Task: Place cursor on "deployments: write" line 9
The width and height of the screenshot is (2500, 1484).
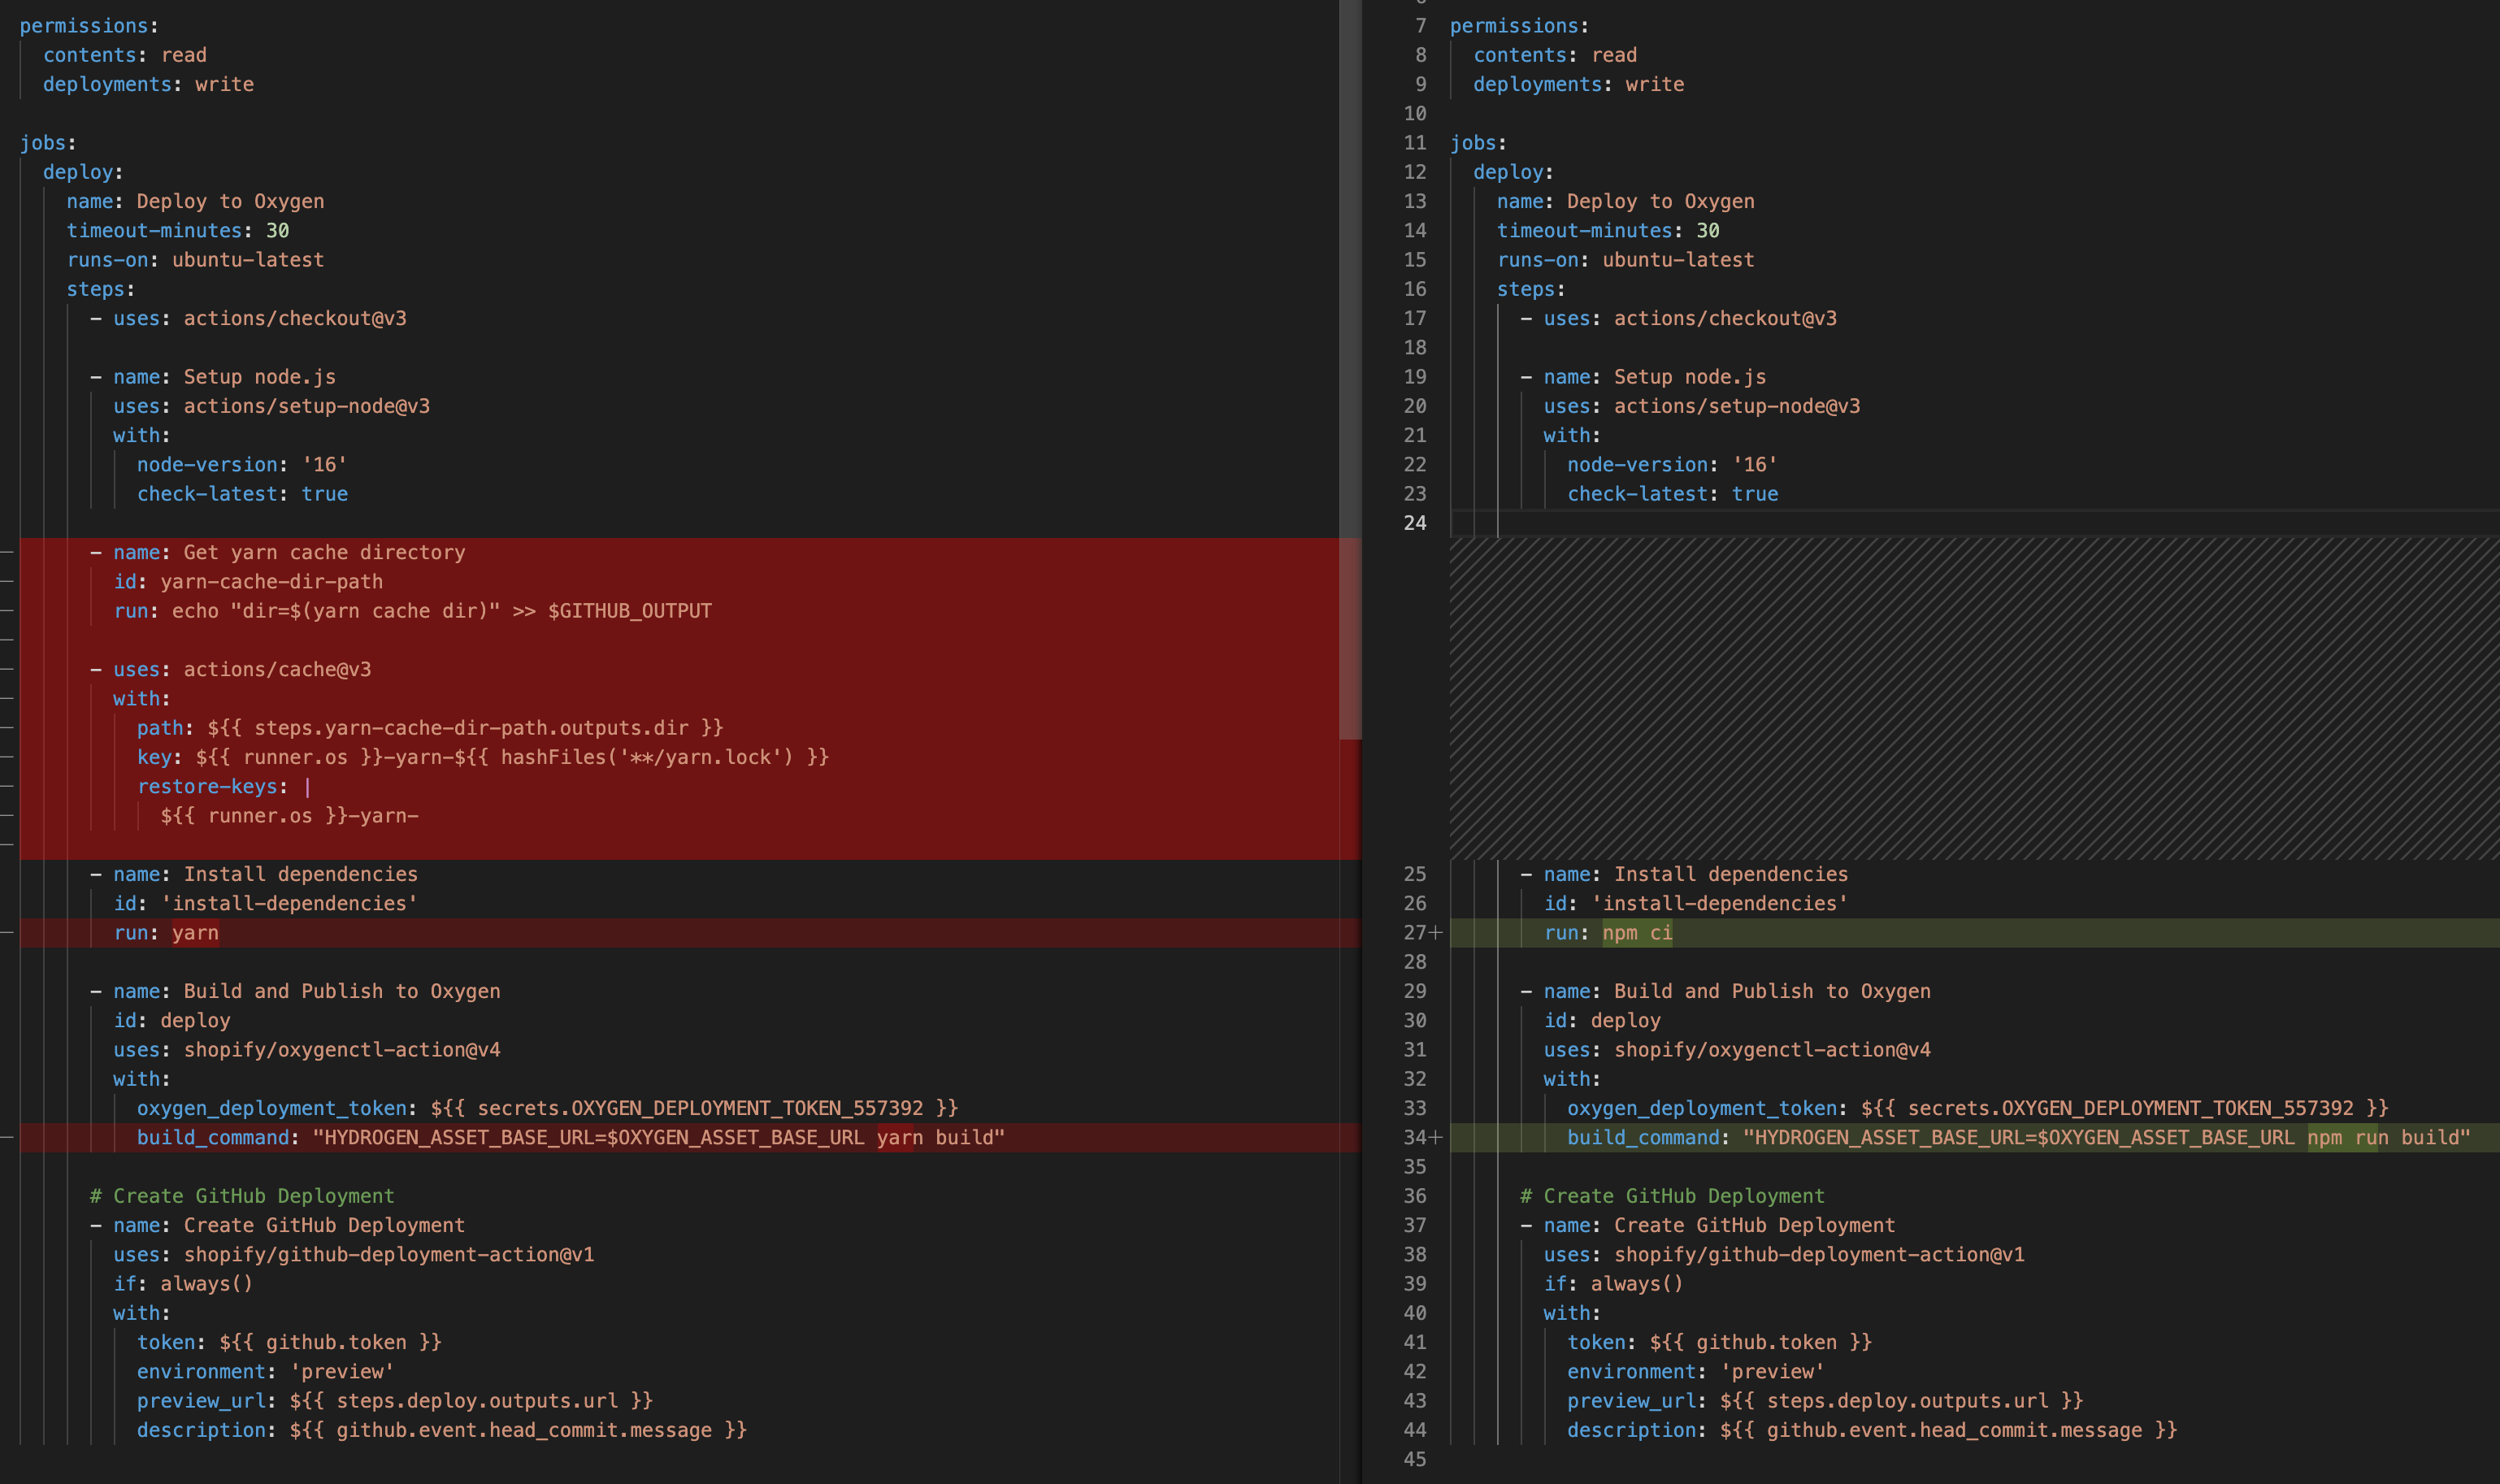Action: pos(1578,84)
